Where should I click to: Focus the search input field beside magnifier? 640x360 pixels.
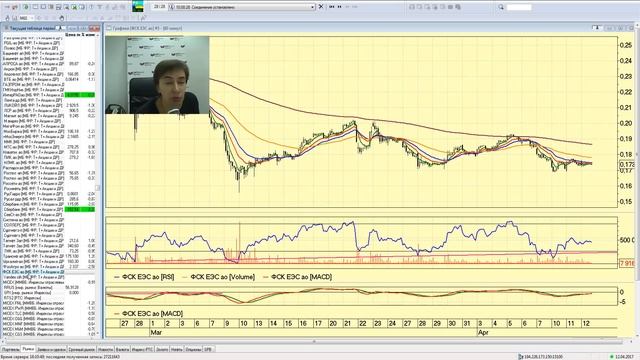(x=519, y=7)
